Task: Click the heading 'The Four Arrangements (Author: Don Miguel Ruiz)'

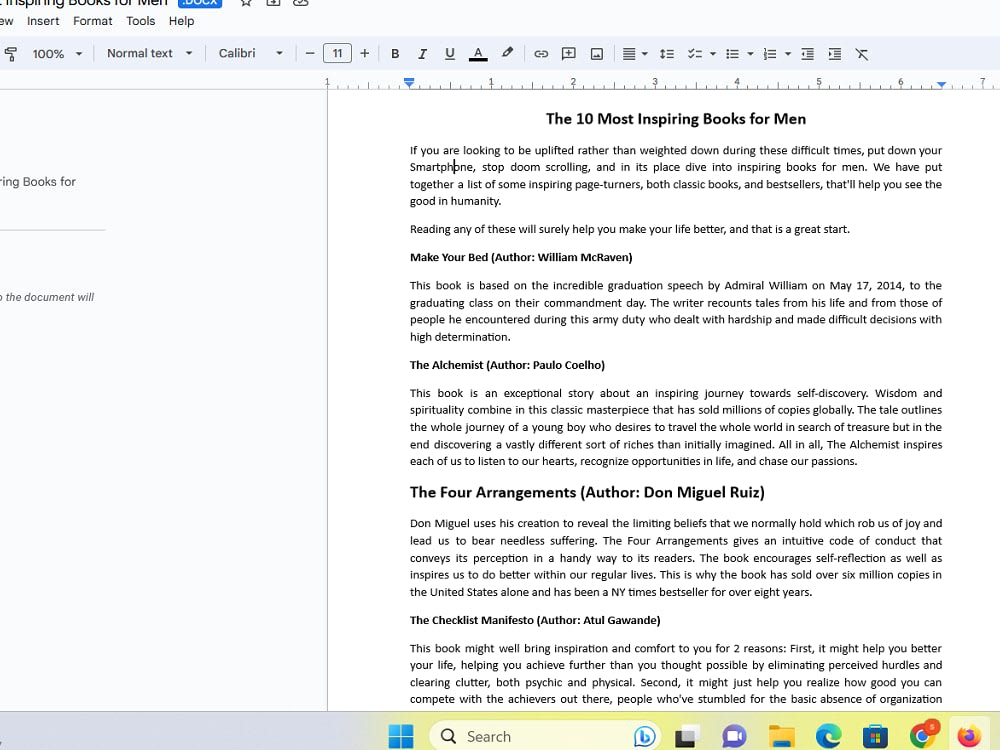Action: tap(587, 492)
